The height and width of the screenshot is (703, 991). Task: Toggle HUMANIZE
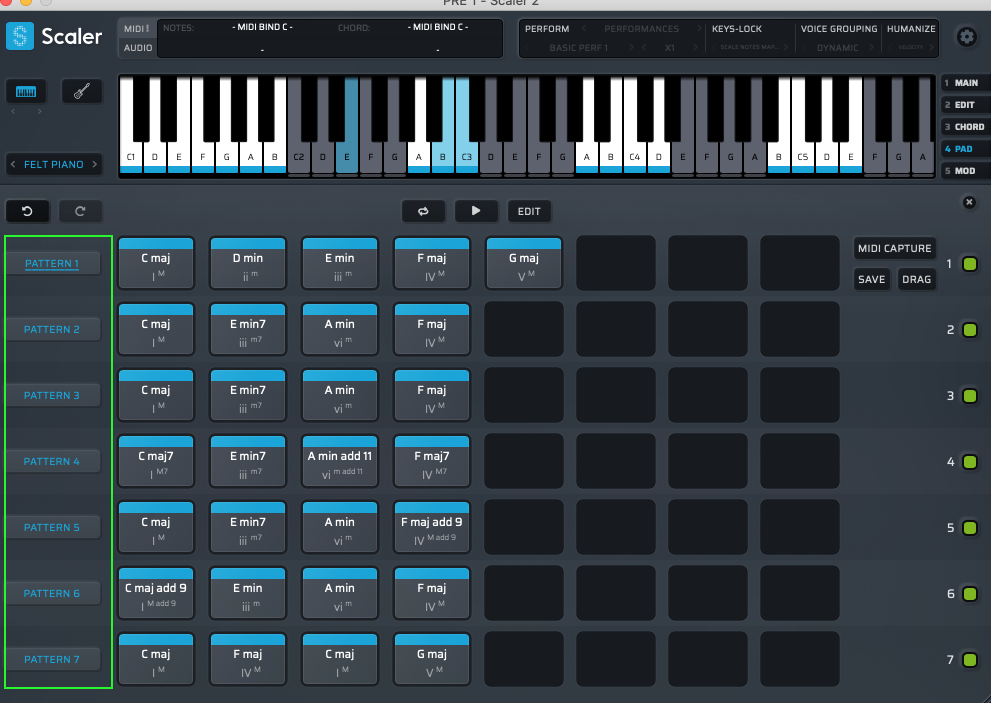coord(911,29)
